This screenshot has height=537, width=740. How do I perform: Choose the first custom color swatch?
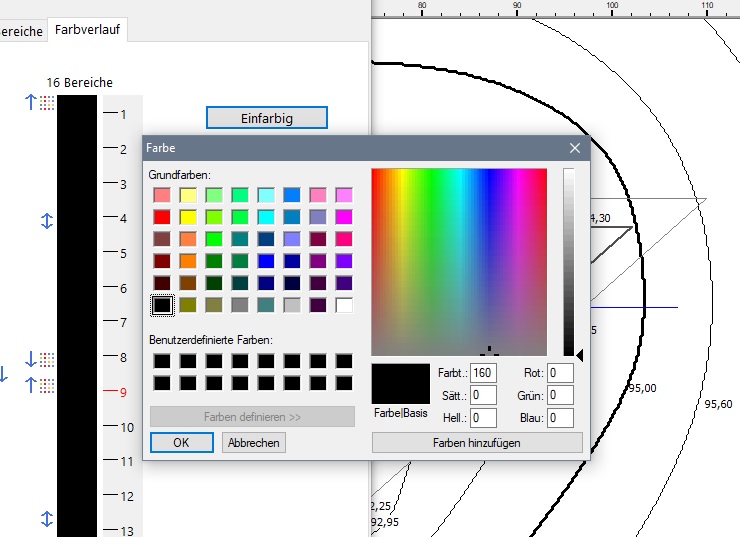tap(161, 361)
